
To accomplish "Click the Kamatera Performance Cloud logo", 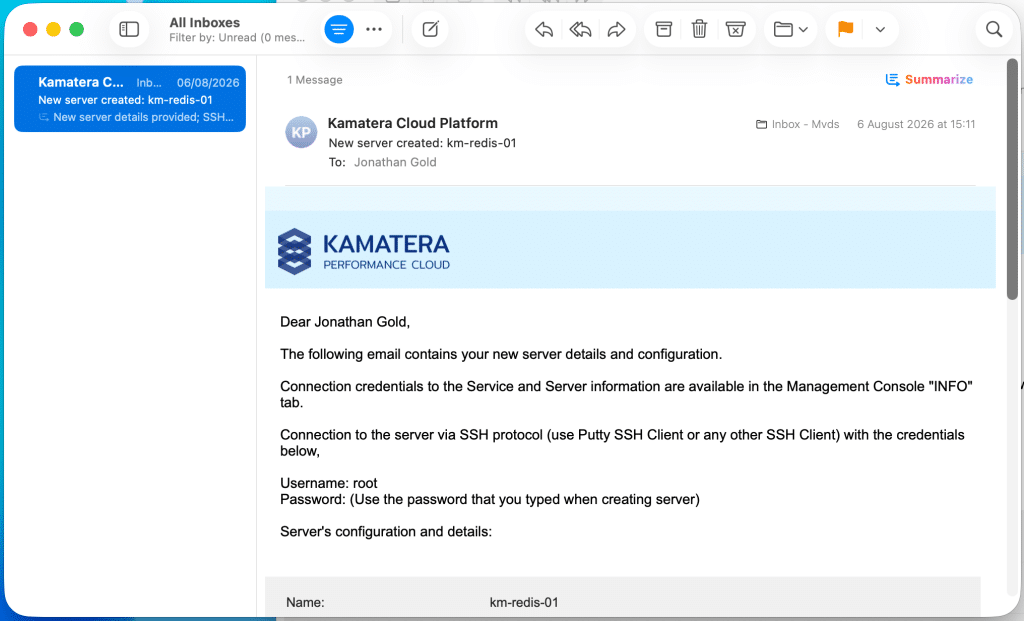I will pos(364,251).
